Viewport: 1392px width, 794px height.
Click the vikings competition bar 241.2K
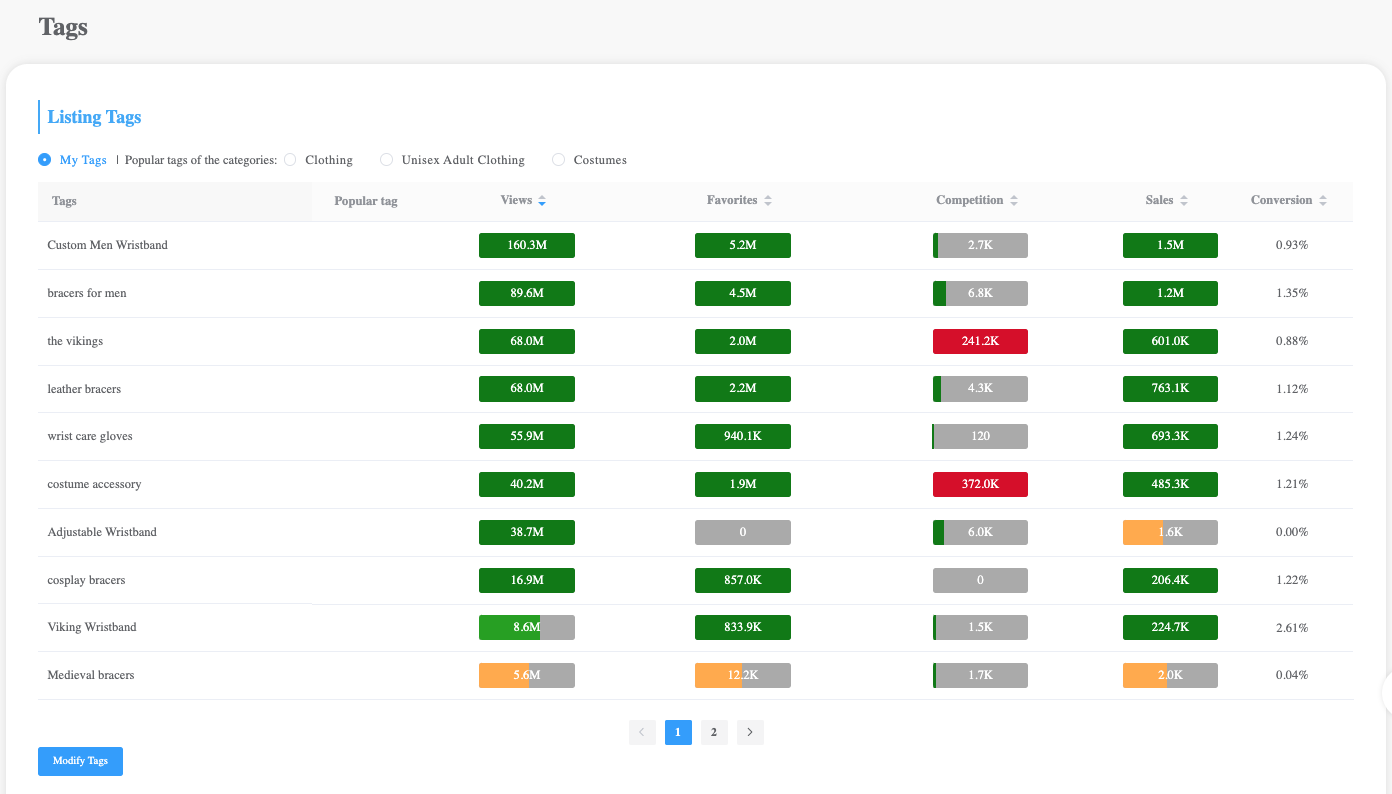click(980, 341)
